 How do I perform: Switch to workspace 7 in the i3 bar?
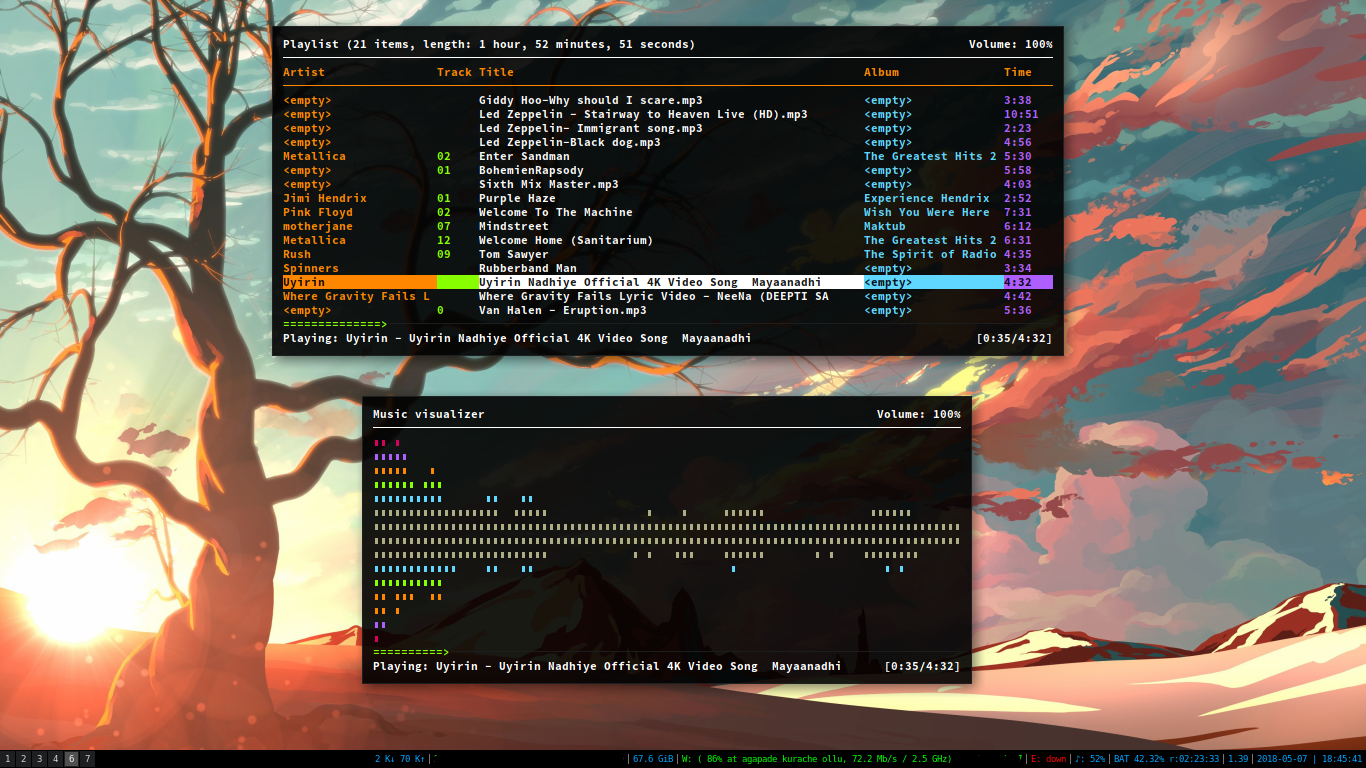click(87, 759)
